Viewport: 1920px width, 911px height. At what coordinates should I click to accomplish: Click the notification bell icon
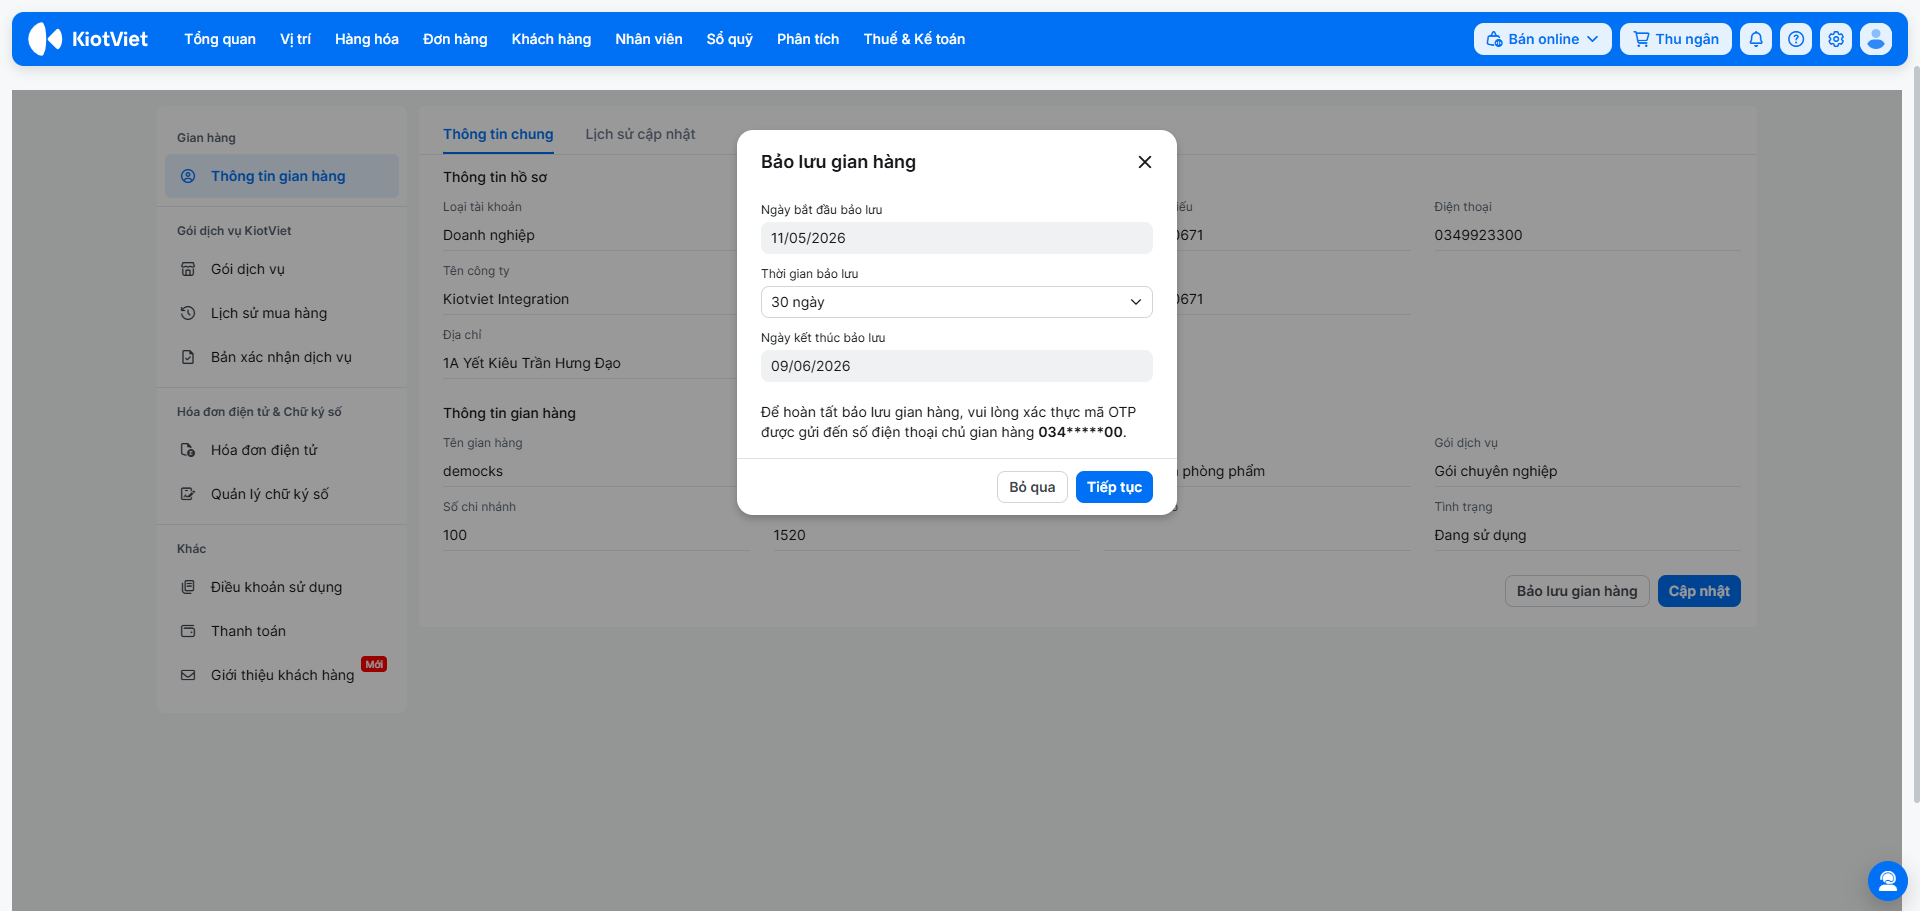pyautogui.click(x=1756, y=39)
